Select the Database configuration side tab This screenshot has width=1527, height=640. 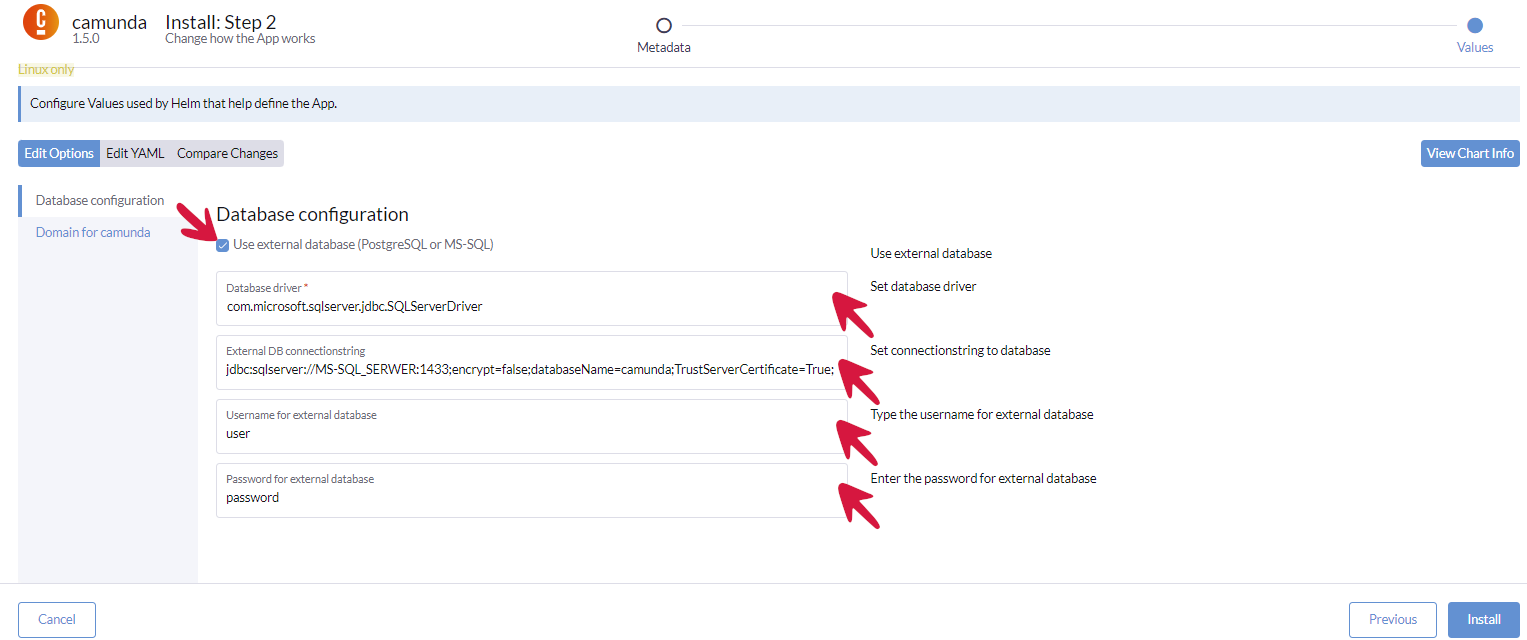tap(100, 200)
